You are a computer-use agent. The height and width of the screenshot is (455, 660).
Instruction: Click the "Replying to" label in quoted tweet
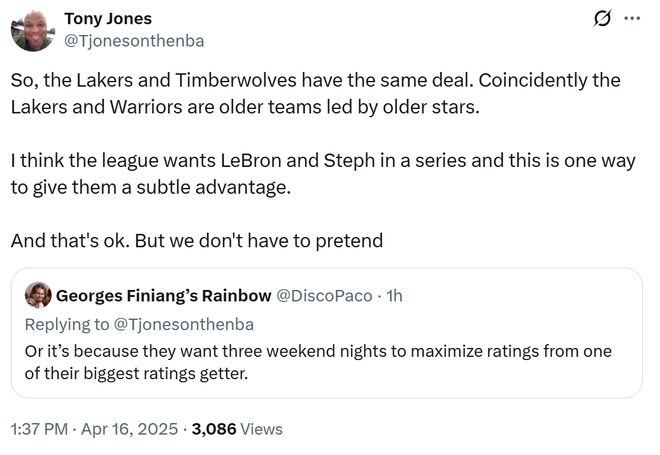(67, 325)
